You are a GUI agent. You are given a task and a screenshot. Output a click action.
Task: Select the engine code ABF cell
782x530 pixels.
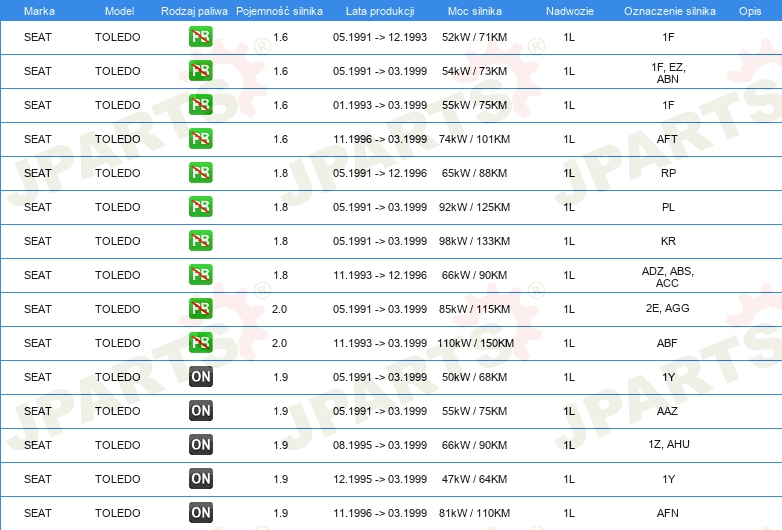tap(668, 343)
